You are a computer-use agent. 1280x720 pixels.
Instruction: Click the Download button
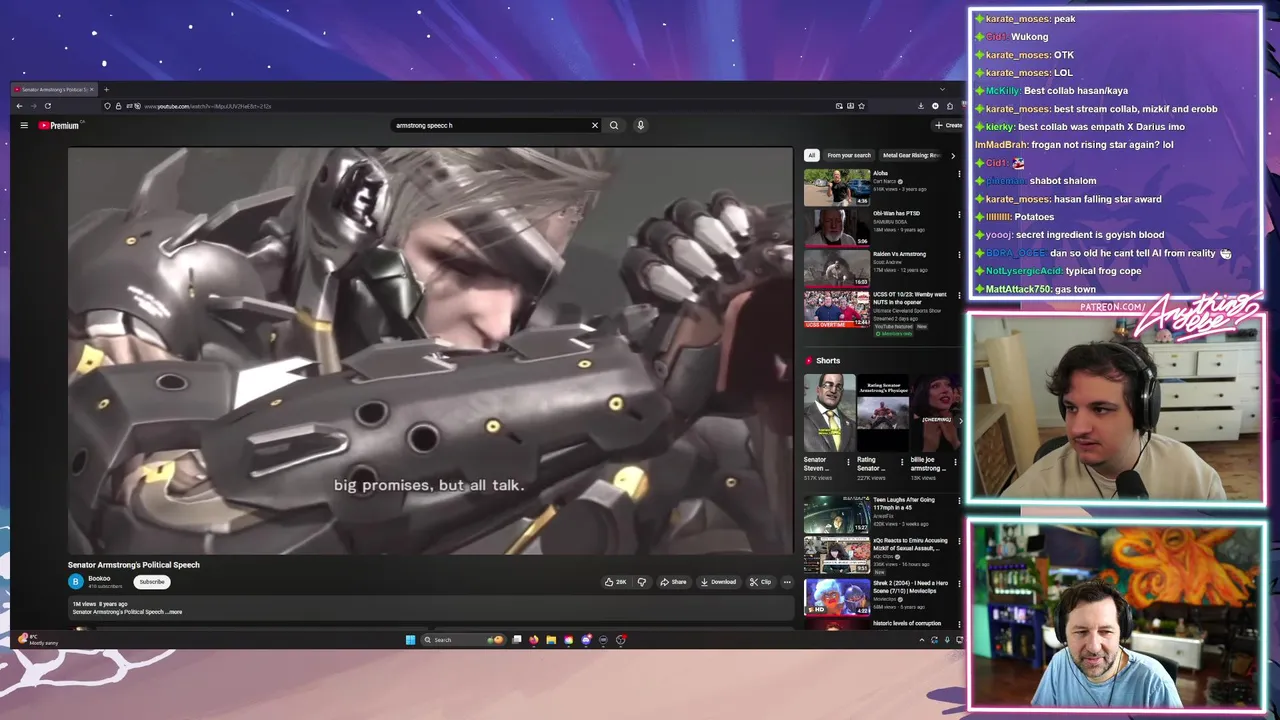(x=718, y=582)
